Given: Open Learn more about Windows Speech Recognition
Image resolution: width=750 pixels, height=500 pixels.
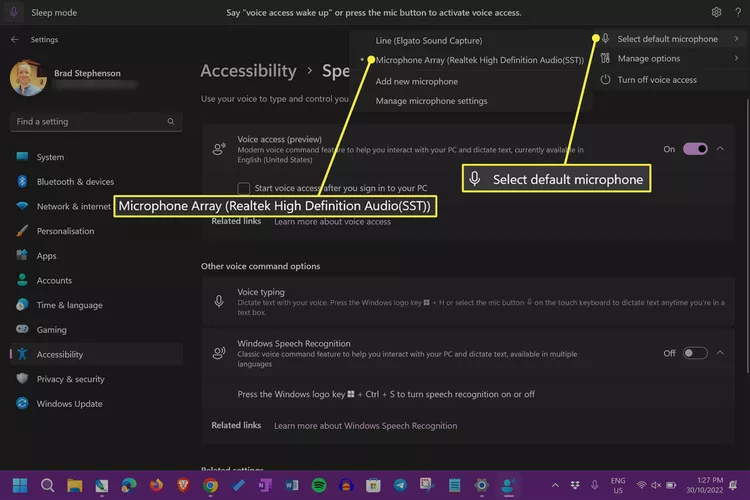Looking at the screenshot, I should (x=365, y=426).
